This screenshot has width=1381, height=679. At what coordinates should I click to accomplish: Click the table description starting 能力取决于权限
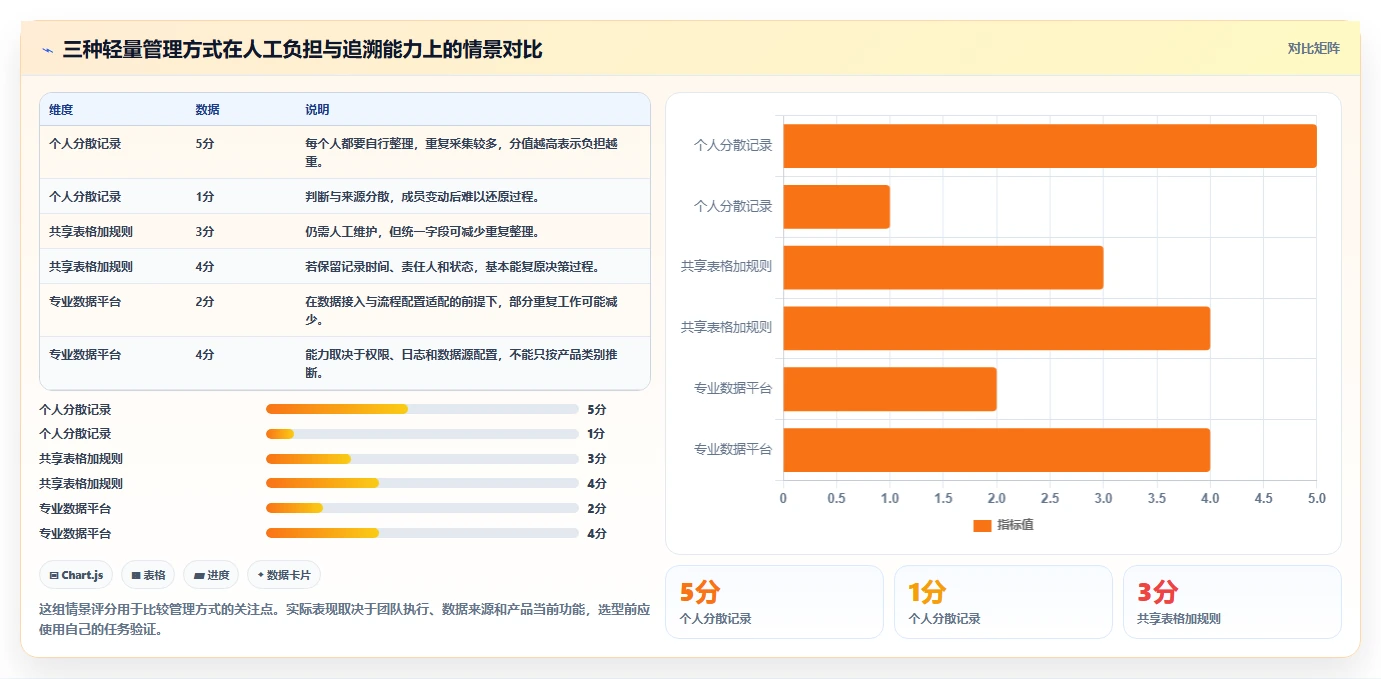click(x=461, y=363)
